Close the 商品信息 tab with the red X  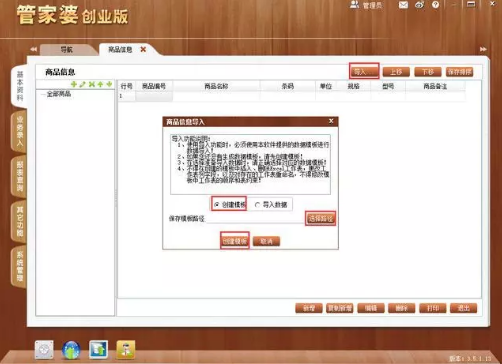[x=143, y=49]
